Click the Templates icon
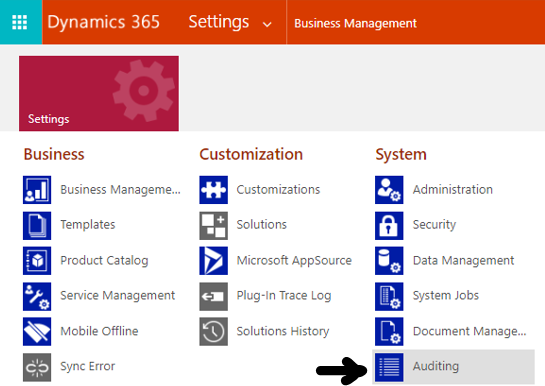This screenshot has height=386, width=545. pos(37,225)
